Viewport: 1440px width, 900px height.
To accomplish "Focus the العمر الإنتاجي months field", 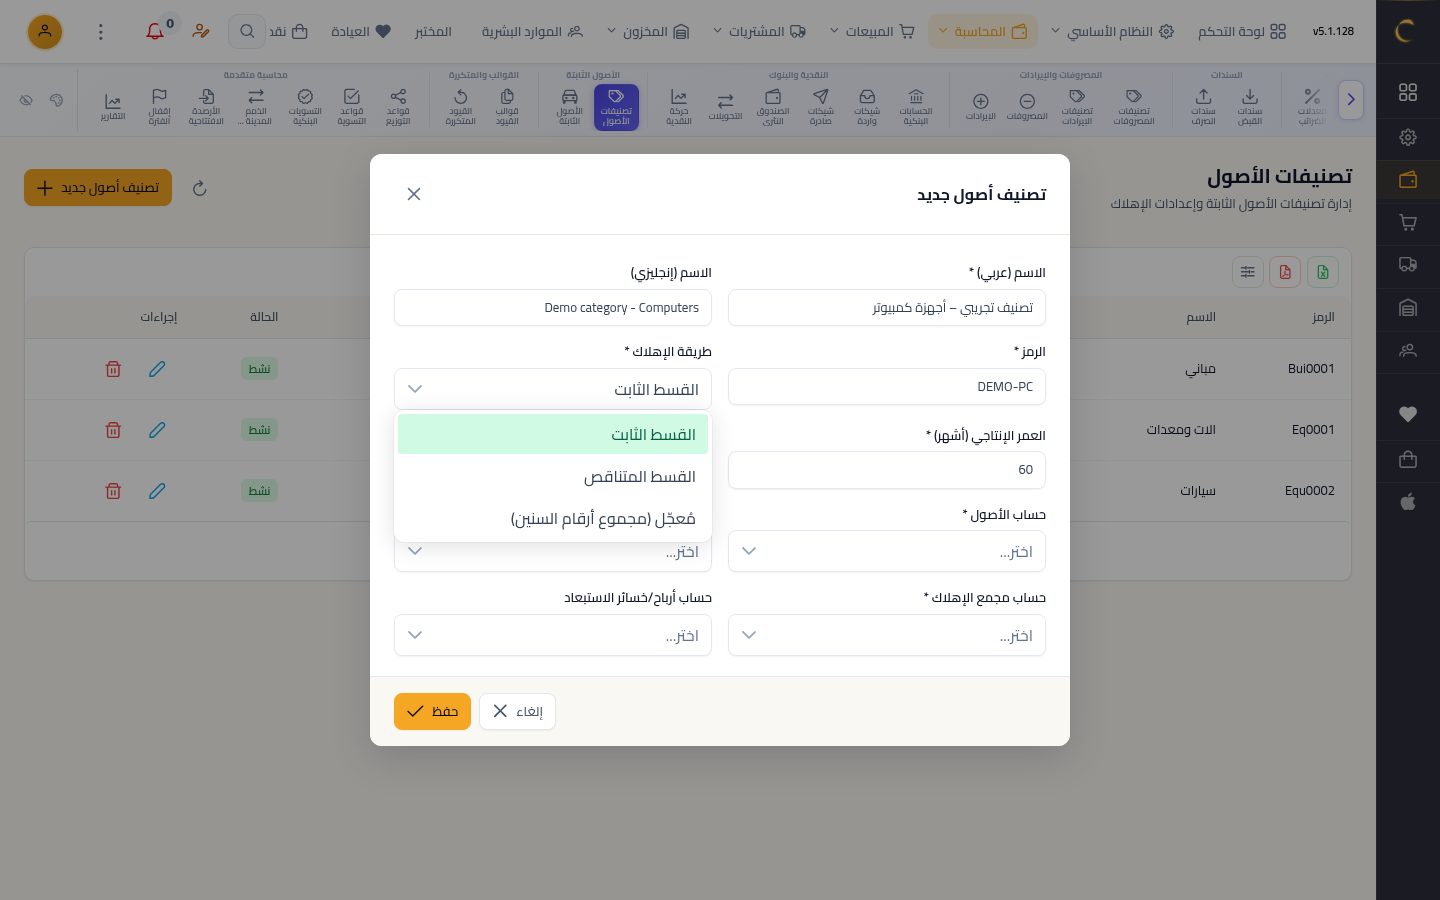I will [x=887, y=470].
